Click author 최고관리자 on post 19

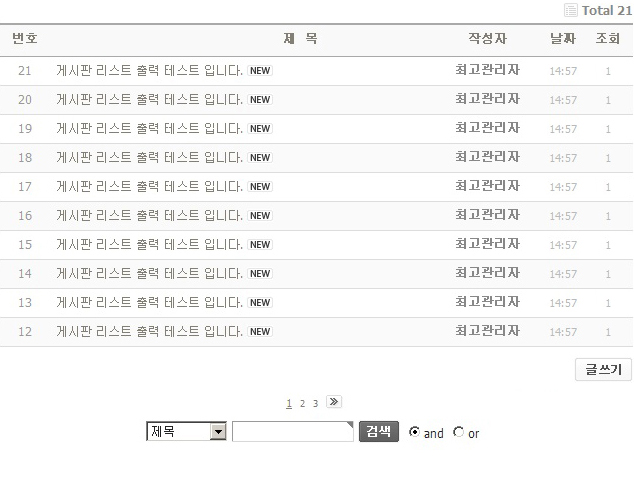[x=487, y=128]
